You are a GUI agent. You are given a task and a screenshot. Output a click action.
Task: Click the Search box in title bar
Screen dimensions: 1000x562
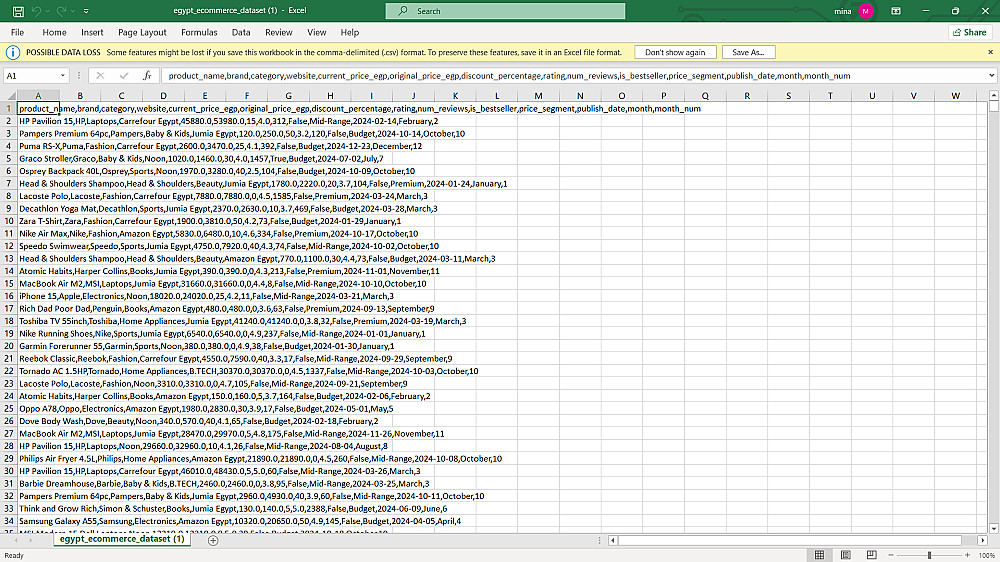coord(505,11)
